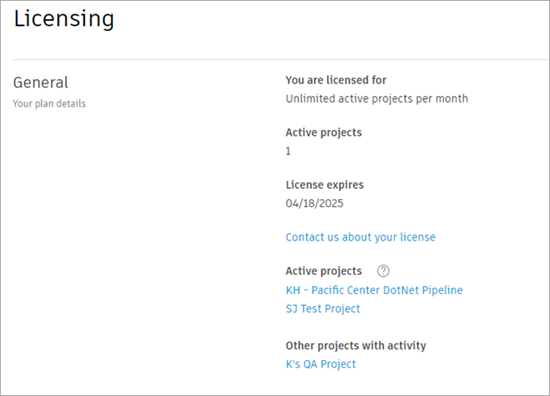Click the divider line under Licensing heading

281,60
